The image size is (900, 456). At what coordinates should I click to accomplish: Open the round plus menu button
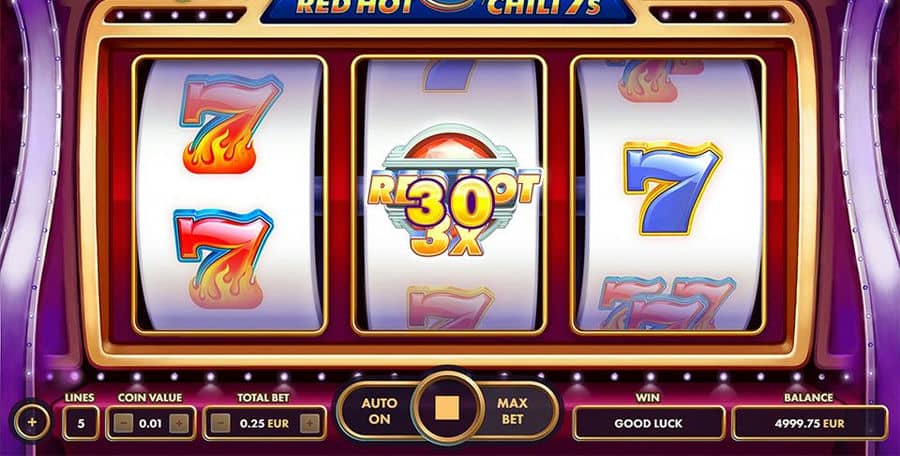(32, 422)
